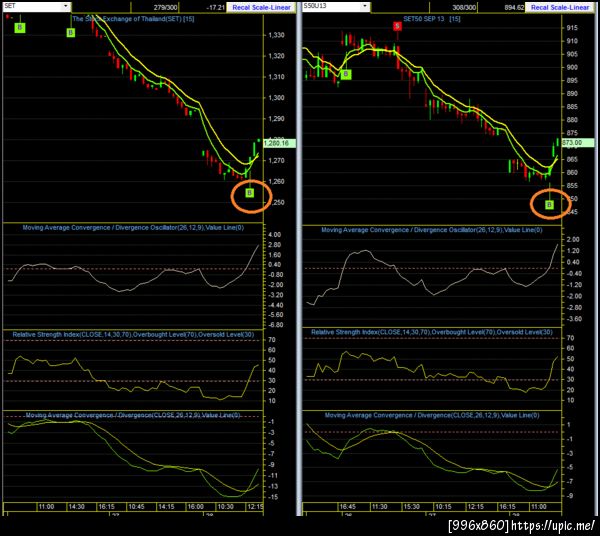The height and width of the screenshot is (536, 600).
Task: Click the 16:45 time label on S50U13 axis
Action: coord(347,507)
